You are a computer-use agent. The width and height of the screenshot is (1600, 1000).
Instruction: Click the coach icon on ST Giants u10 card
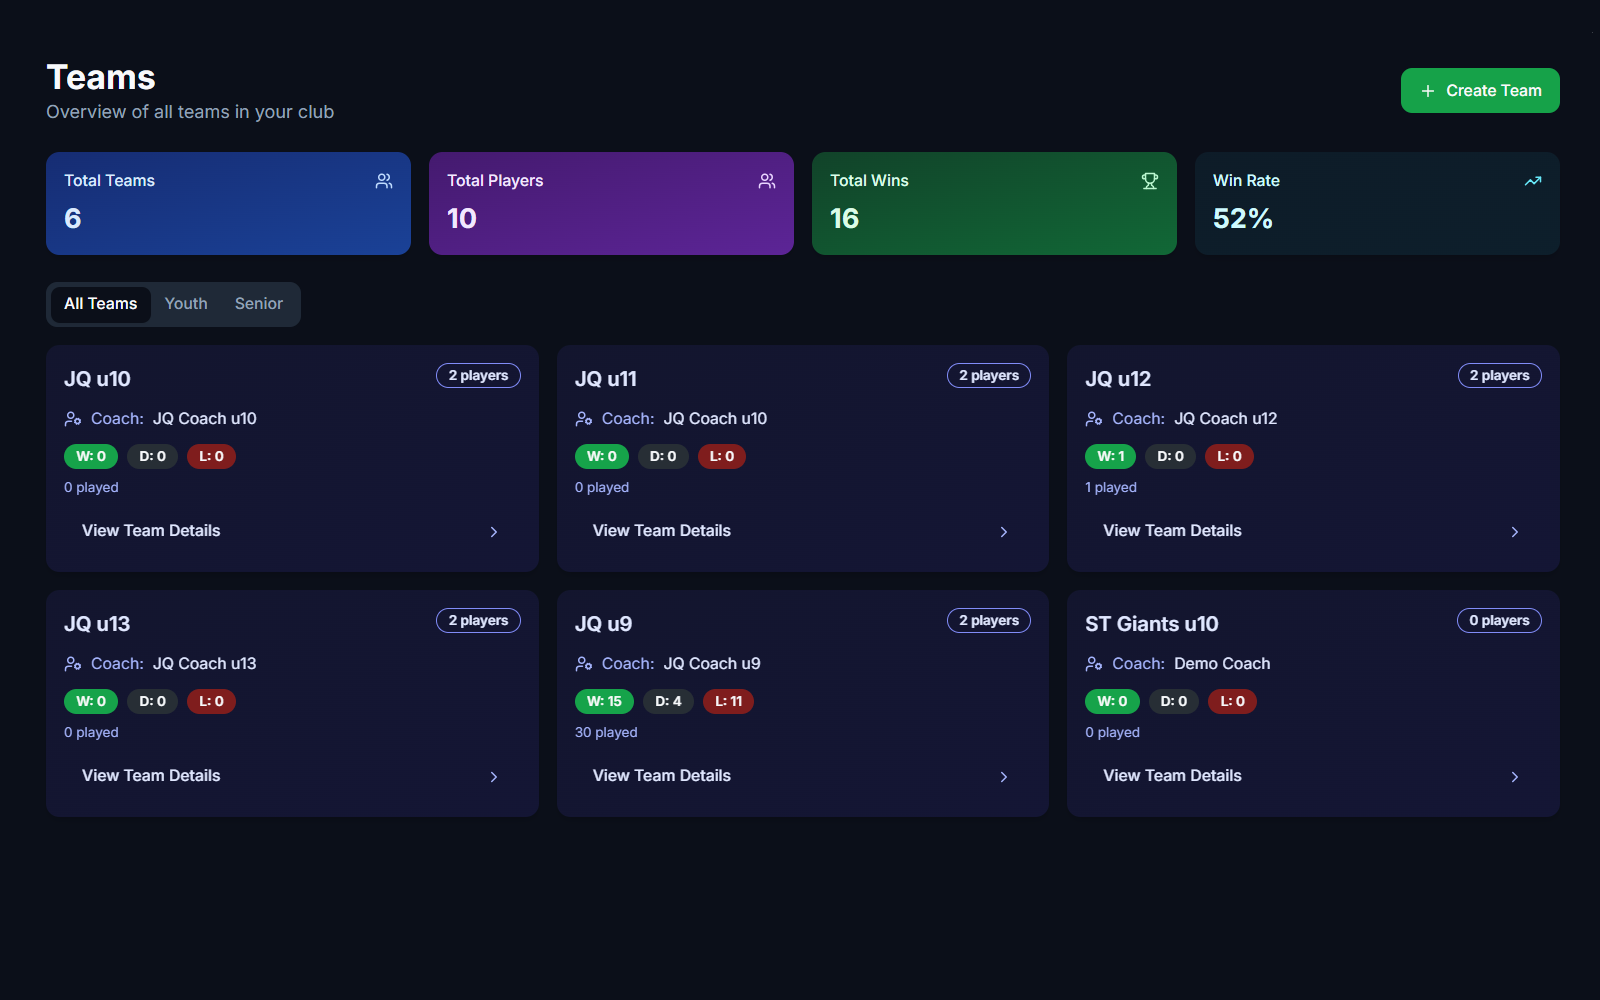[1094, 664]
